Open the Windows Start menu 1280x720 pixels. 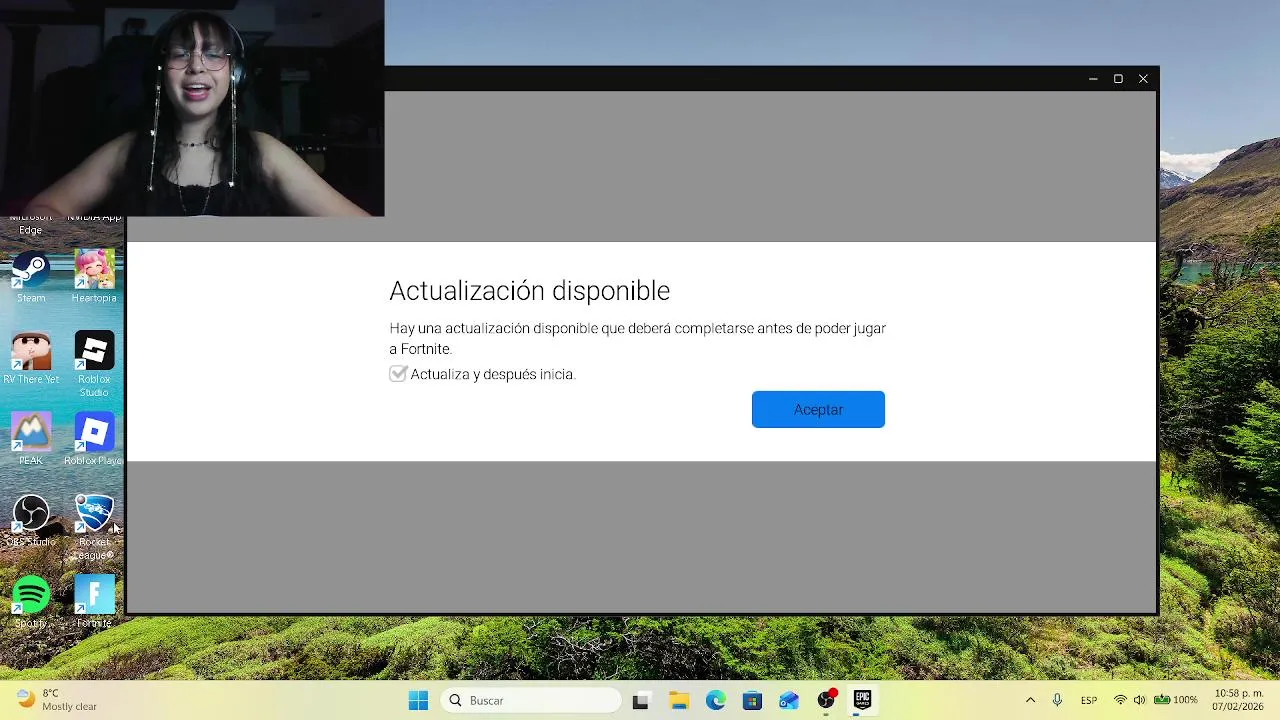(418, 700)
